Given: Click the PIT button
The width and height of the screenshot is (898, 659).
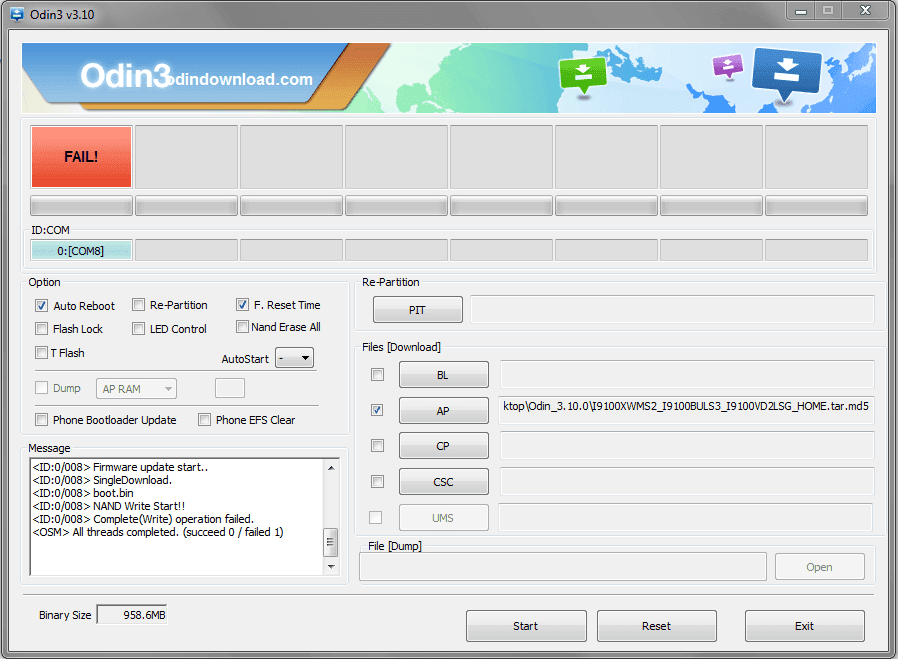Looking at the screenshot, I should point(418,310).
